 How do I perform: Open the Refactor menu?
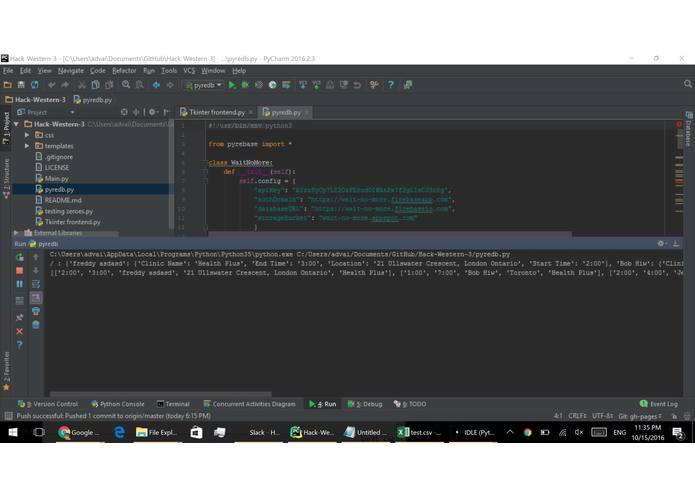click(x=124, y=70)
